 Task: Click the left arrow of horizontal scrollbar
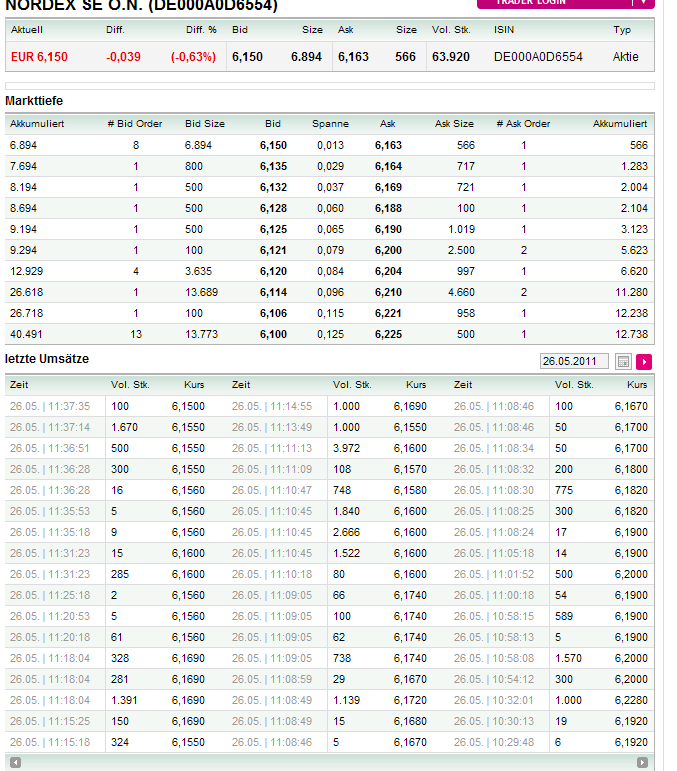point(16,763)
